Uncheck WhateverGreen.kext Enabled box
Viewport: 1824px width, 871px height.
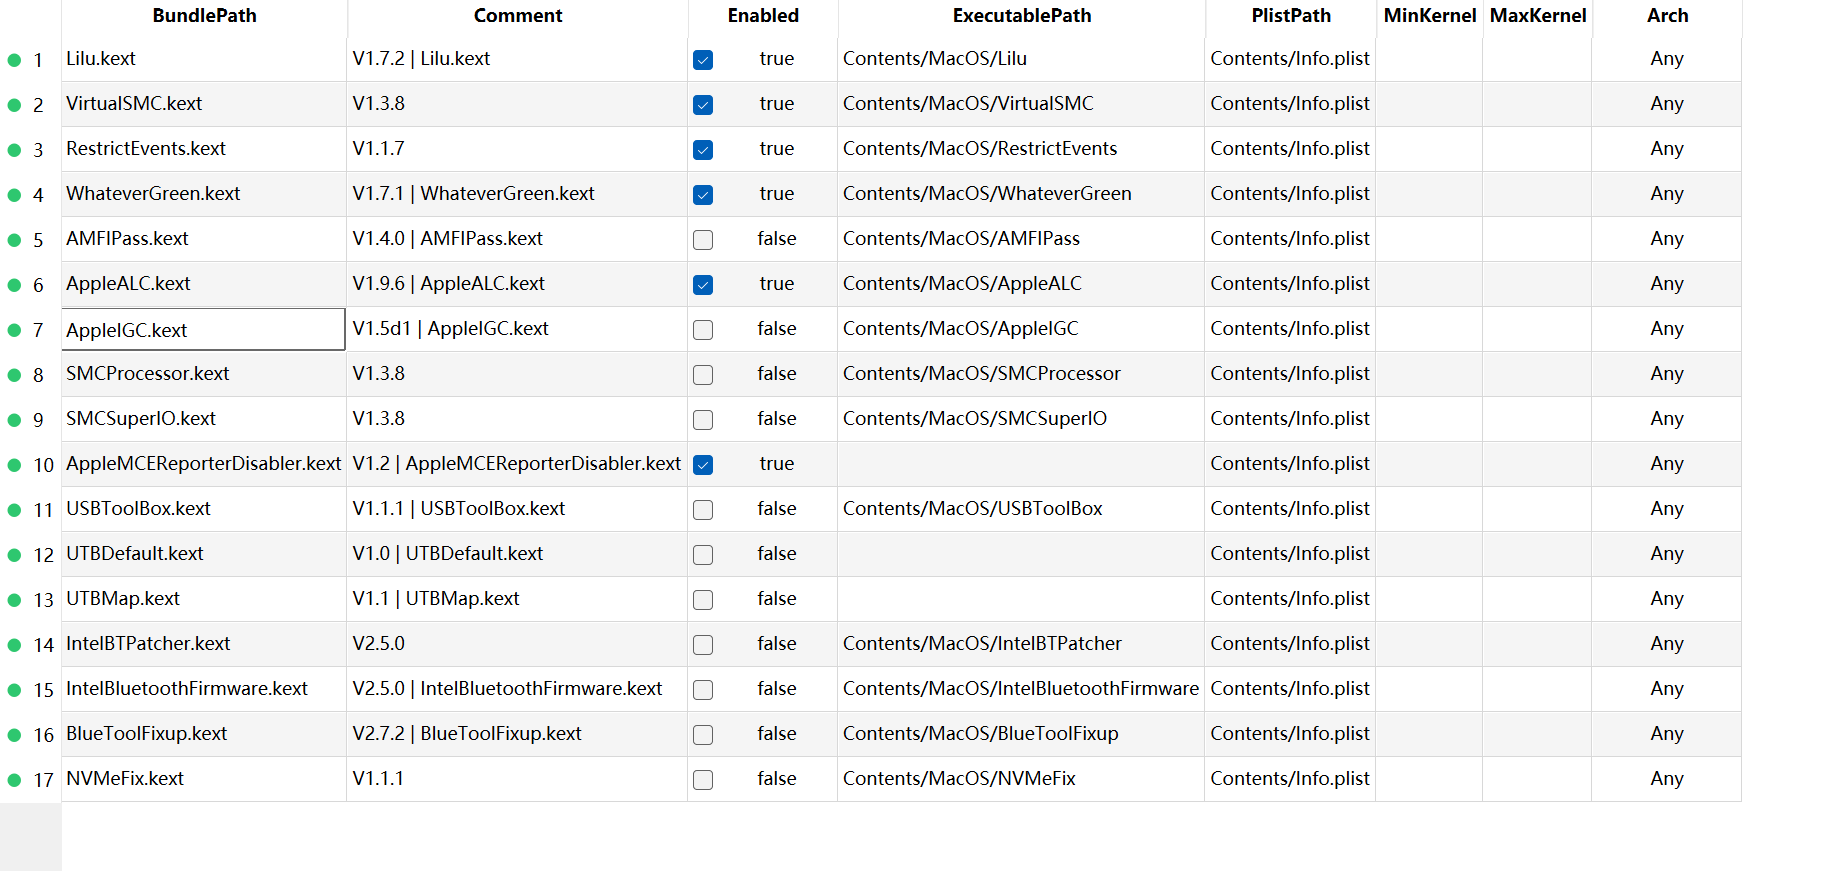(703, 195)
